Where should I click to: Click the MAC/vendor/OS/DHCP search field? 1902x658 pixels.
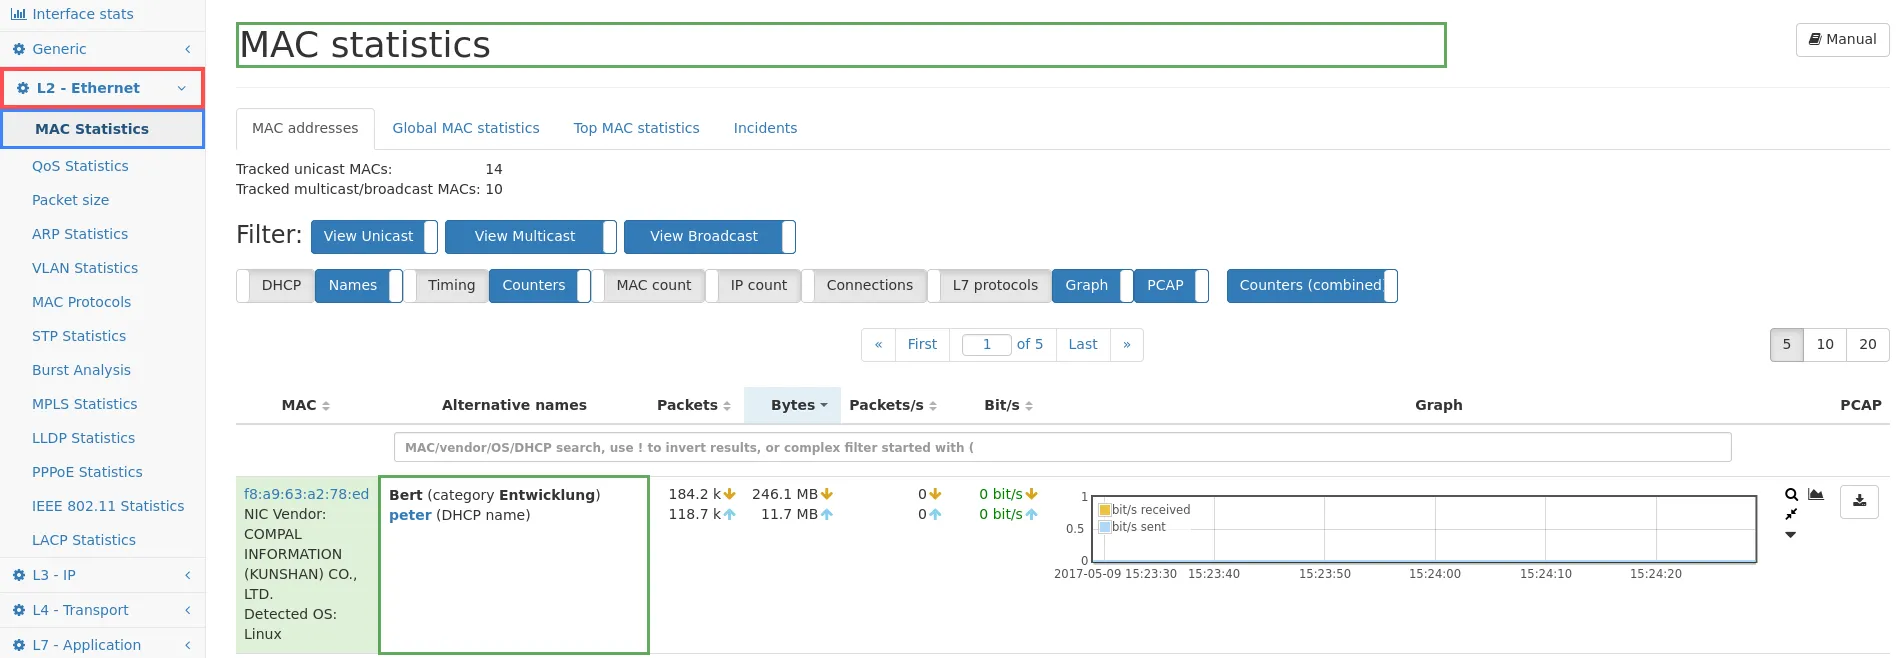coord(1062,448)
